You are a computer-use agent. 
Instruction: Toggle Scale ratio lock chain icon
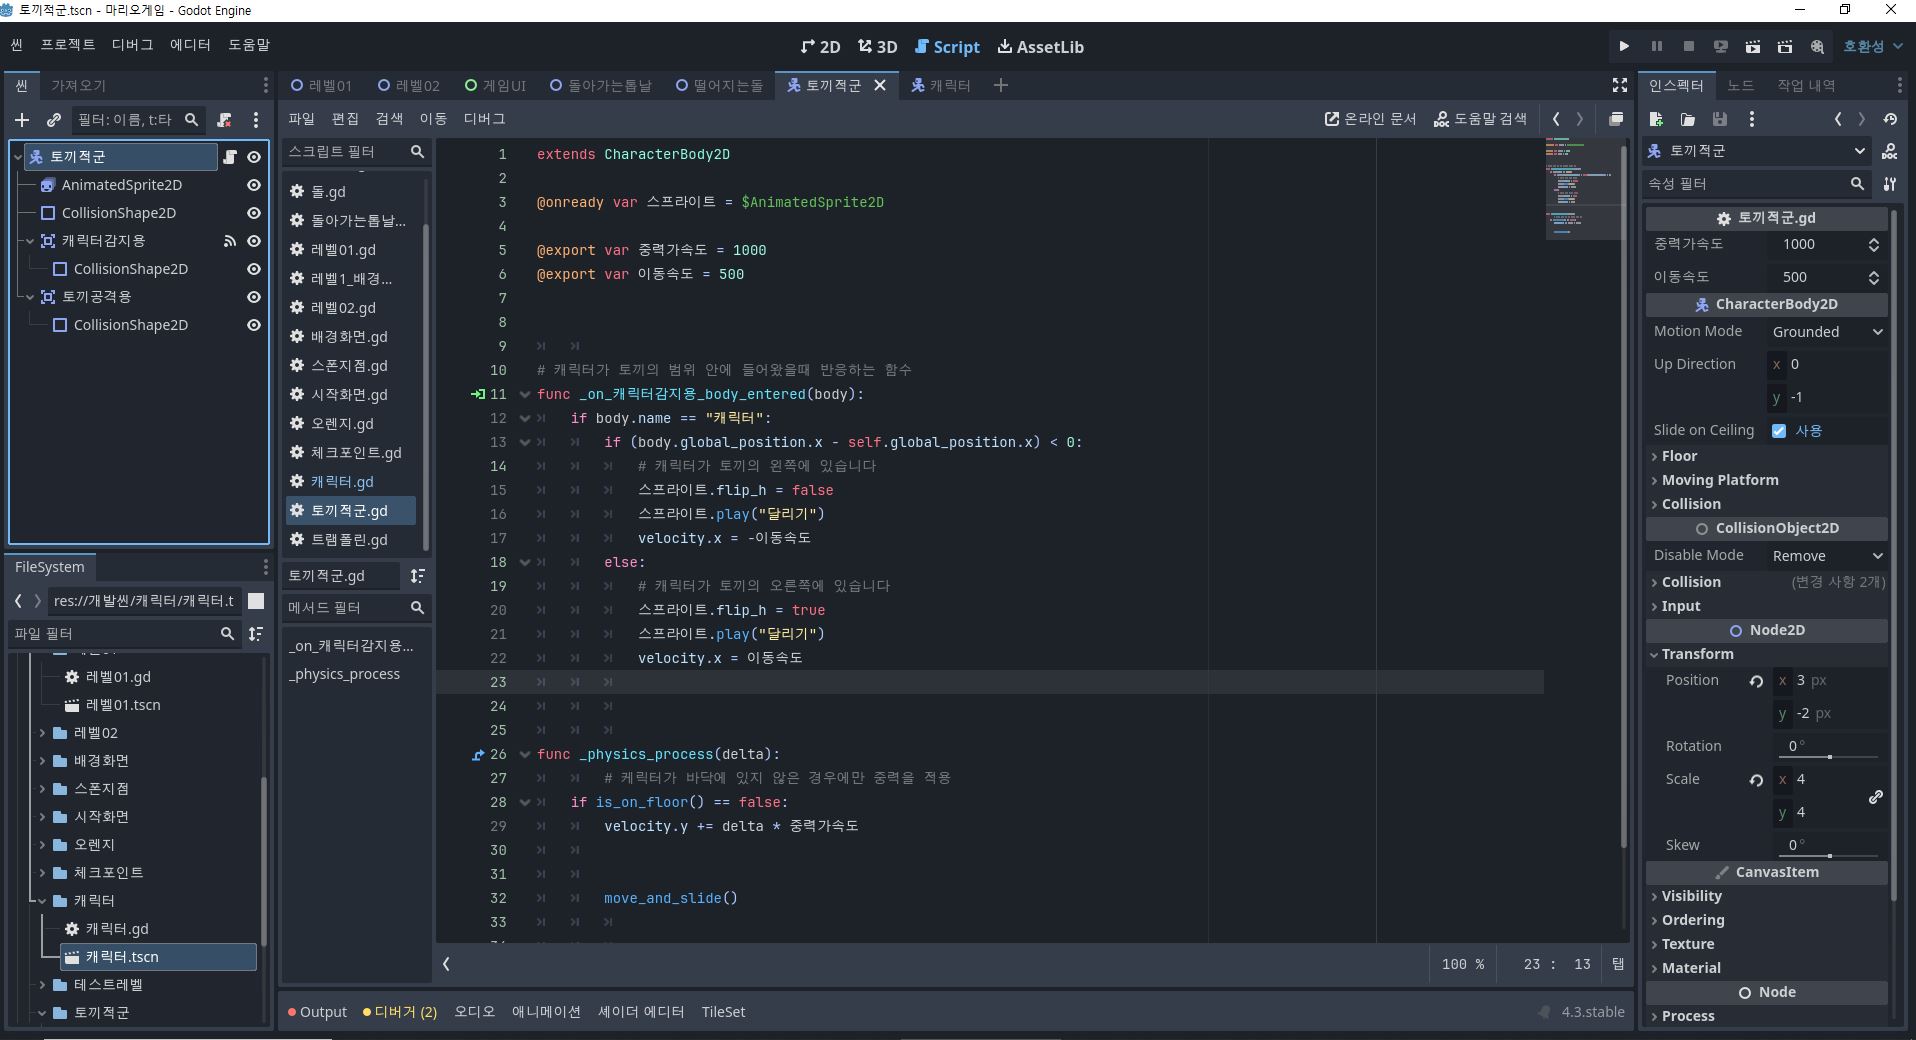point(1876,797)
